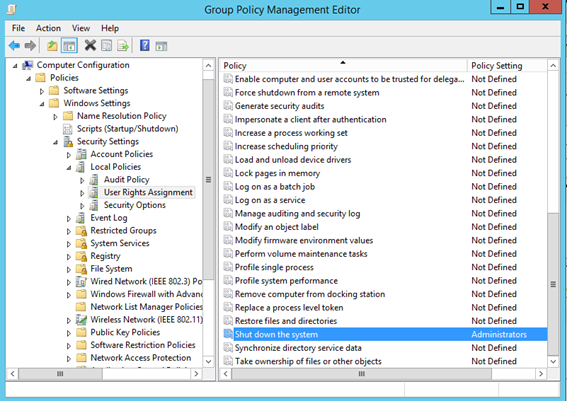Open the File menu
This screenshot has height=401, width=567.
18,28
